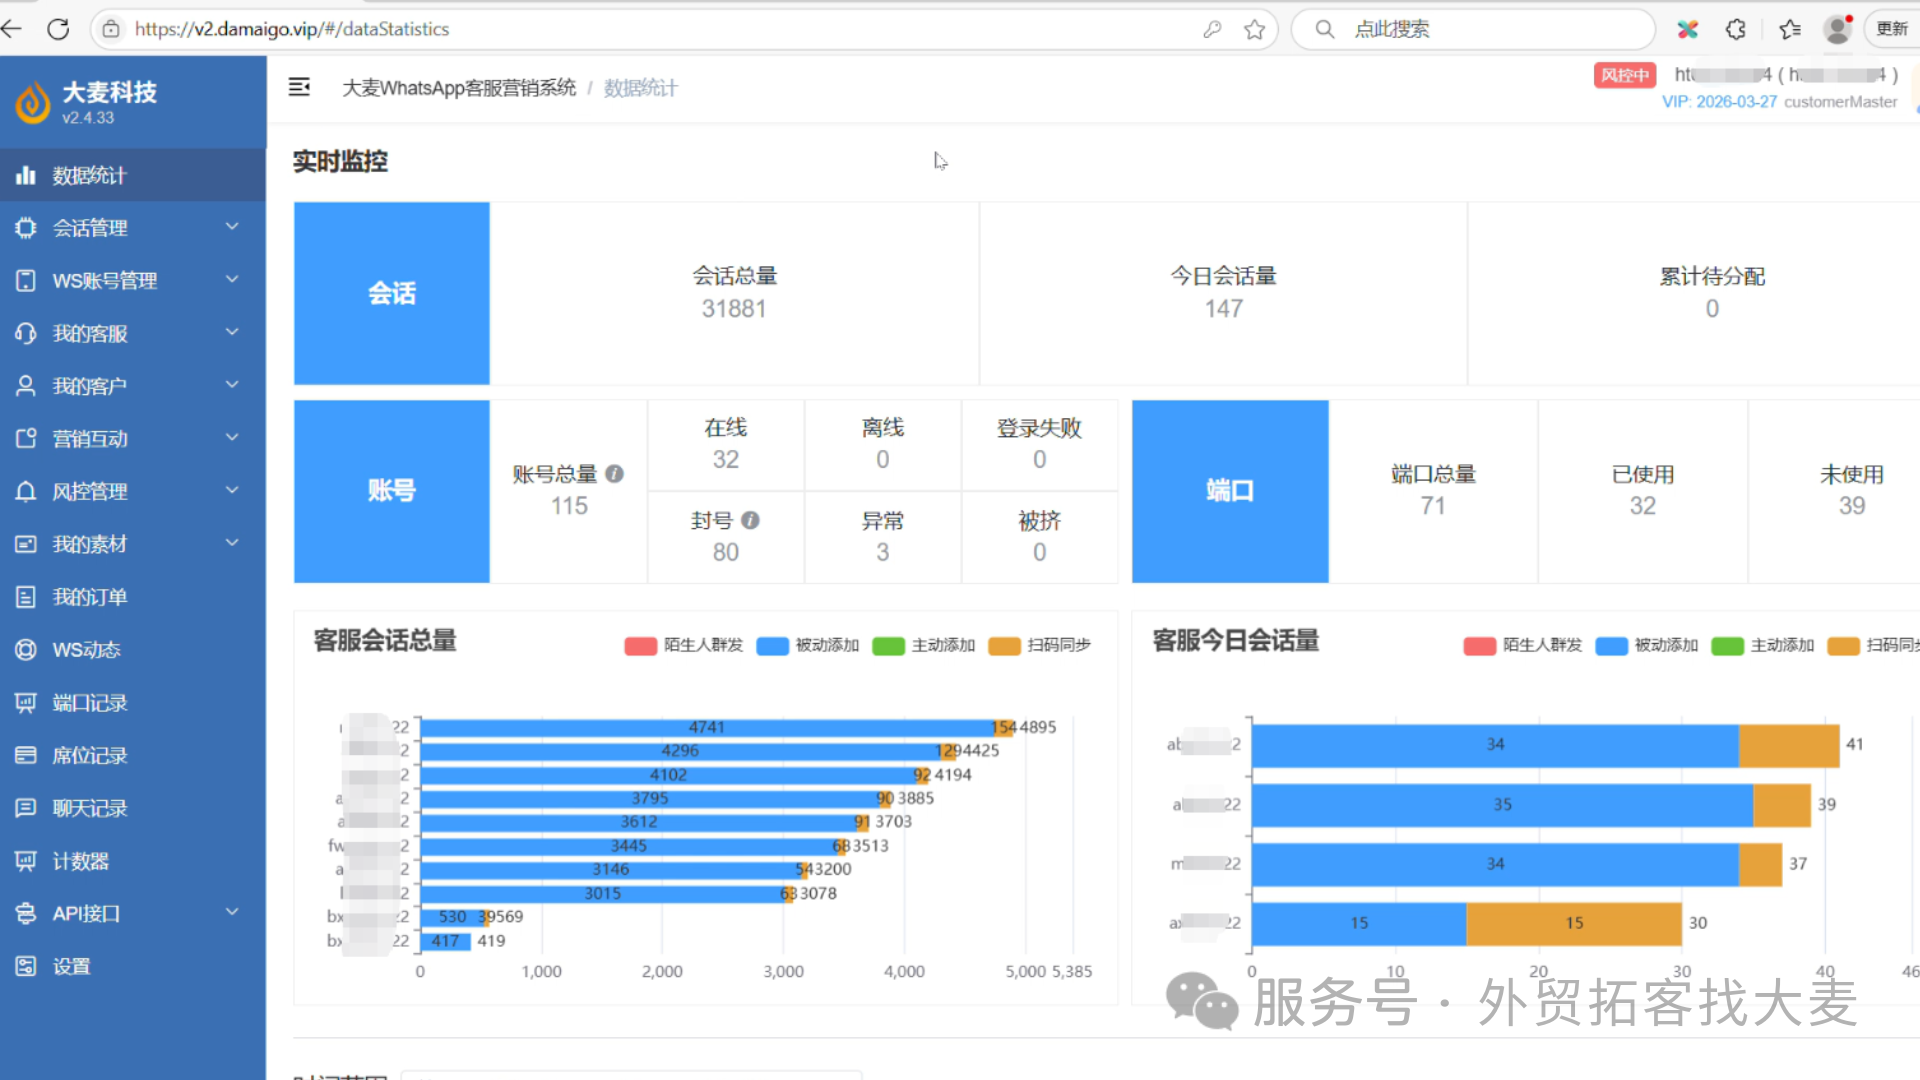Open the 设置 menu item
This screenshot has width=1920, height=1080.
(x=133, y=967)
